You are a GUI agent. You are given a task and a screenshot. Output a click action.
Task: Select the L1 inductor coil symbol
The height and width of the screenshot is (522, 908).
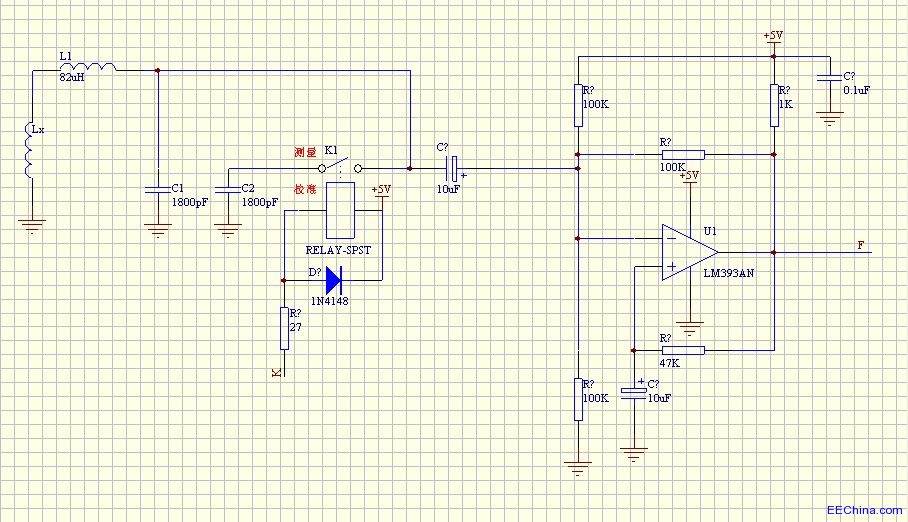pyautogui.click(x=88, y=67)
